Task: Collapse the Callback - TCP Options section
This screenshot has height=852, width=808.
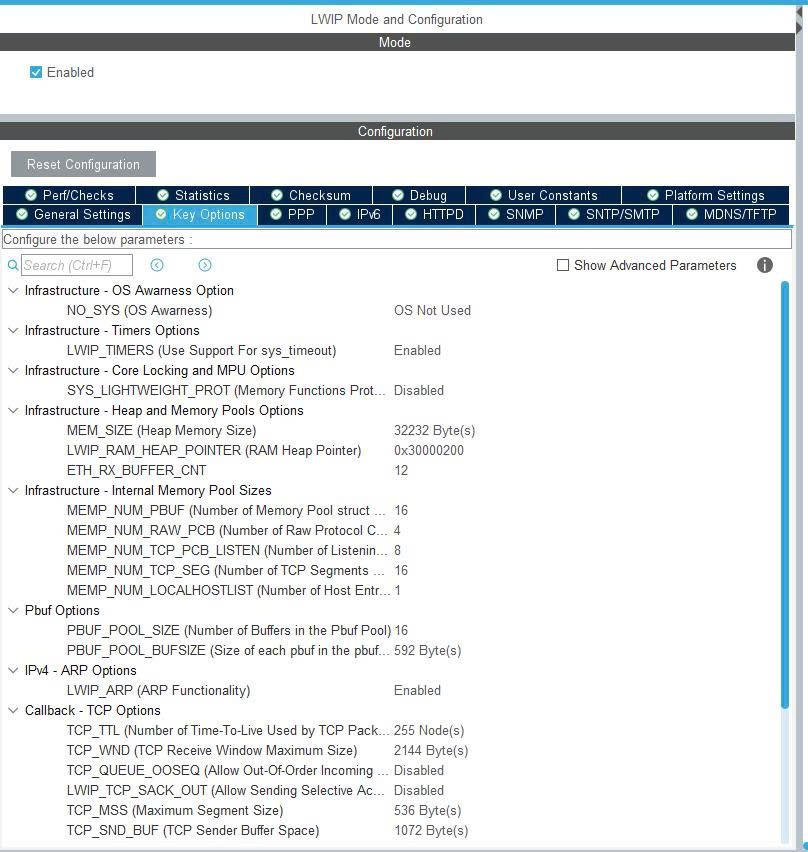Action: (x=12, y=710)
